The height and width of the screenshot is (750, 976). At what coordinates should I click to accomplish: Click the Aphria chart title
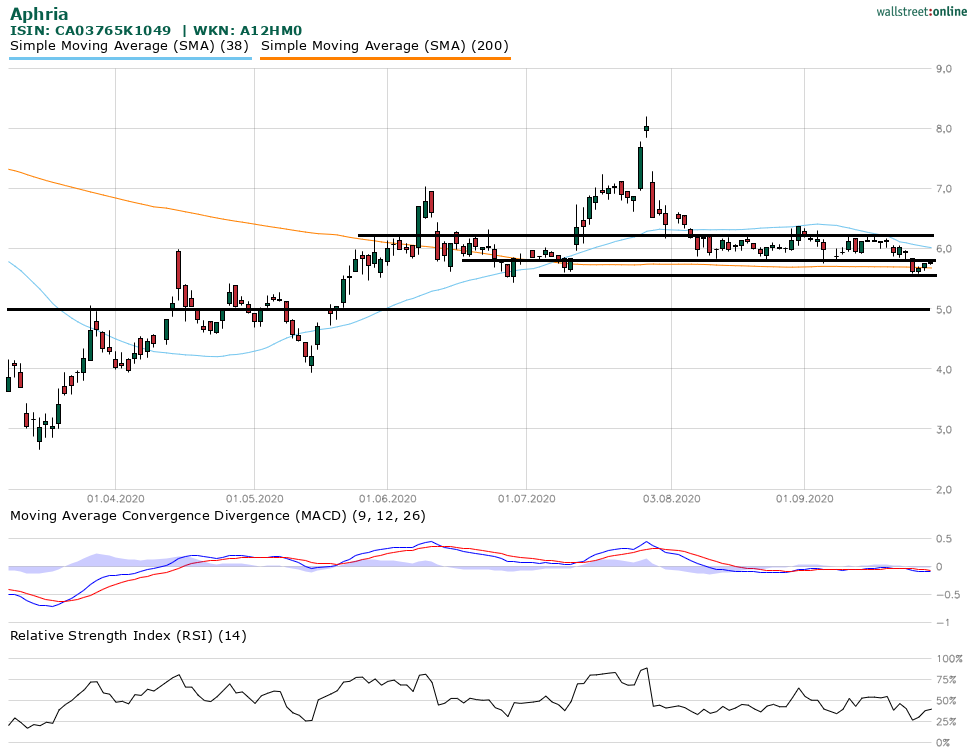[x=40, y=14]
